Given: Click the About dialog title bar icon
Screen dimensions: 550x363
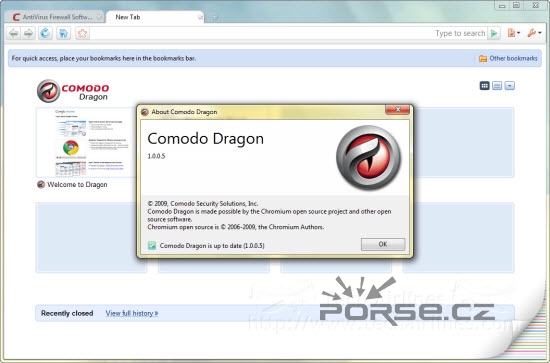Looking at the screenshot, I should tap(145, 112).
